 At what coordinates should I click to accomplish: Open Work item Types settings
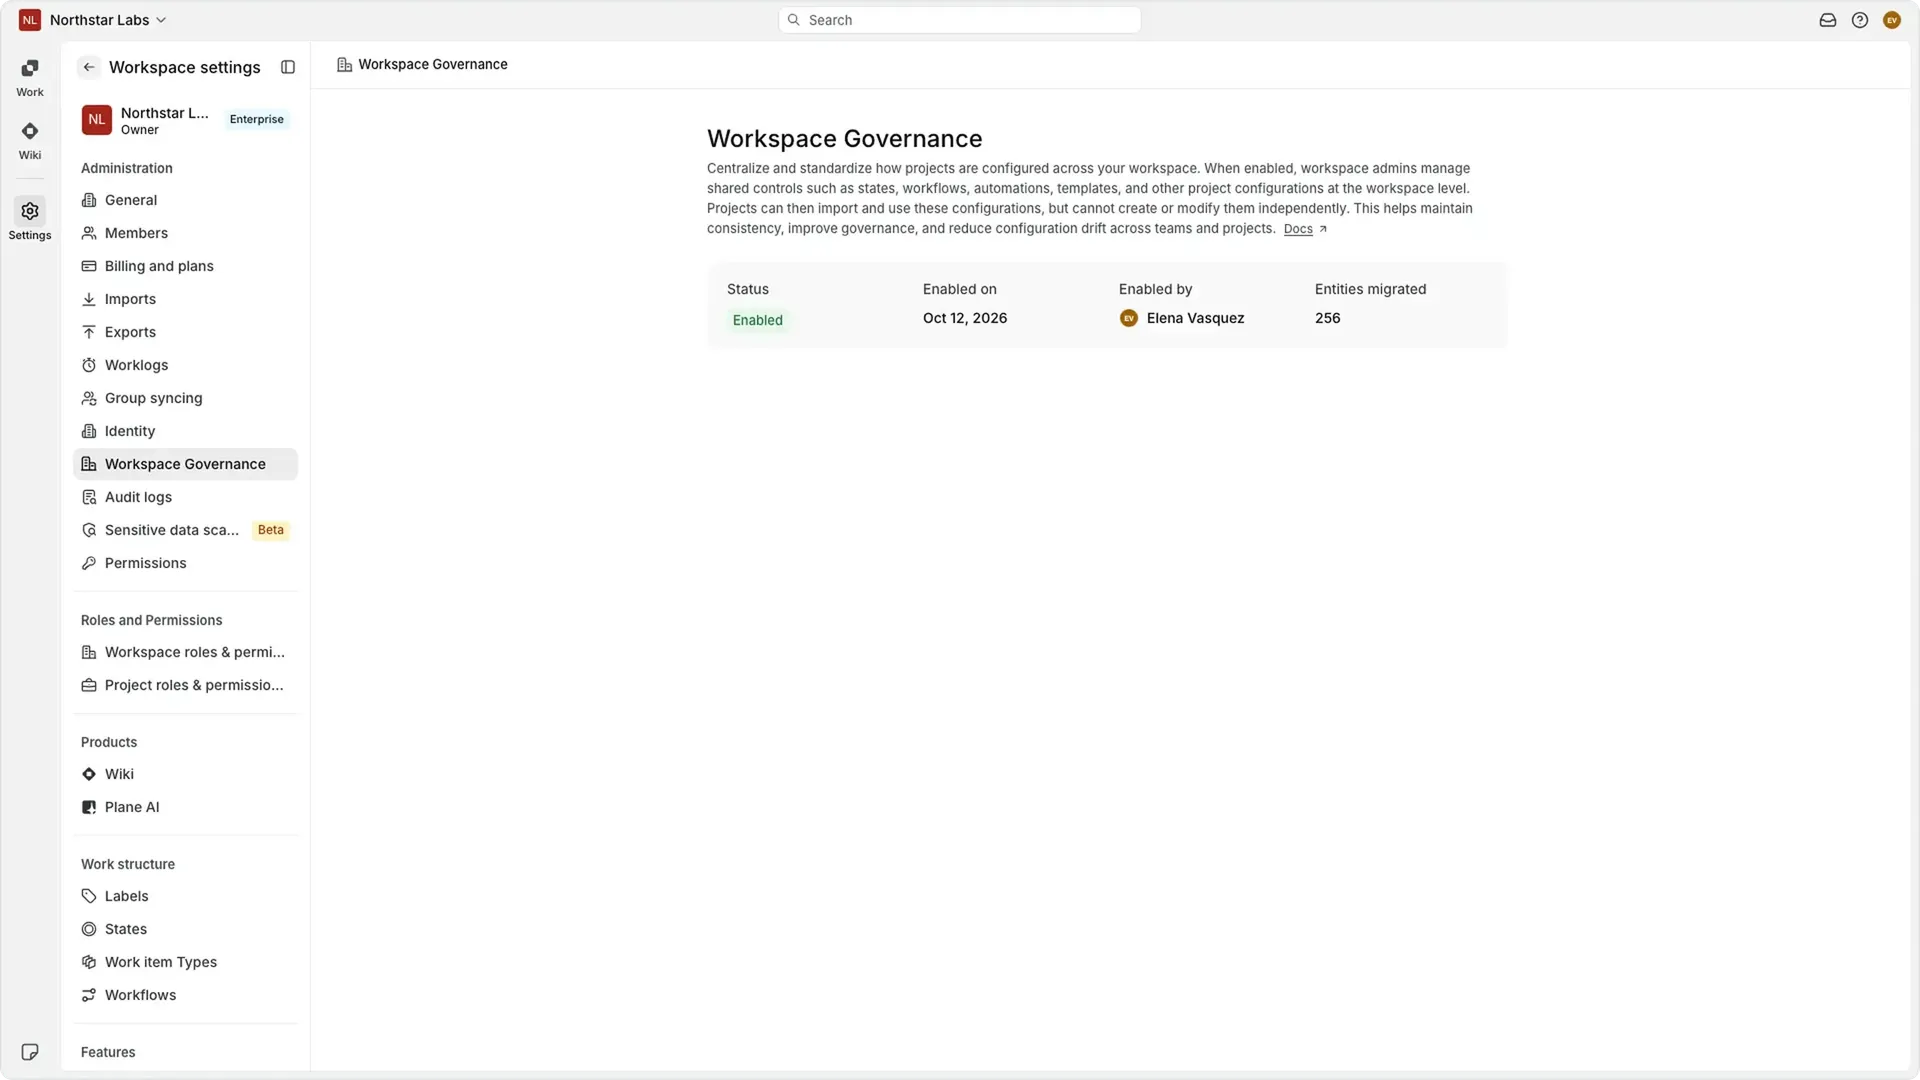pos(185,962)
